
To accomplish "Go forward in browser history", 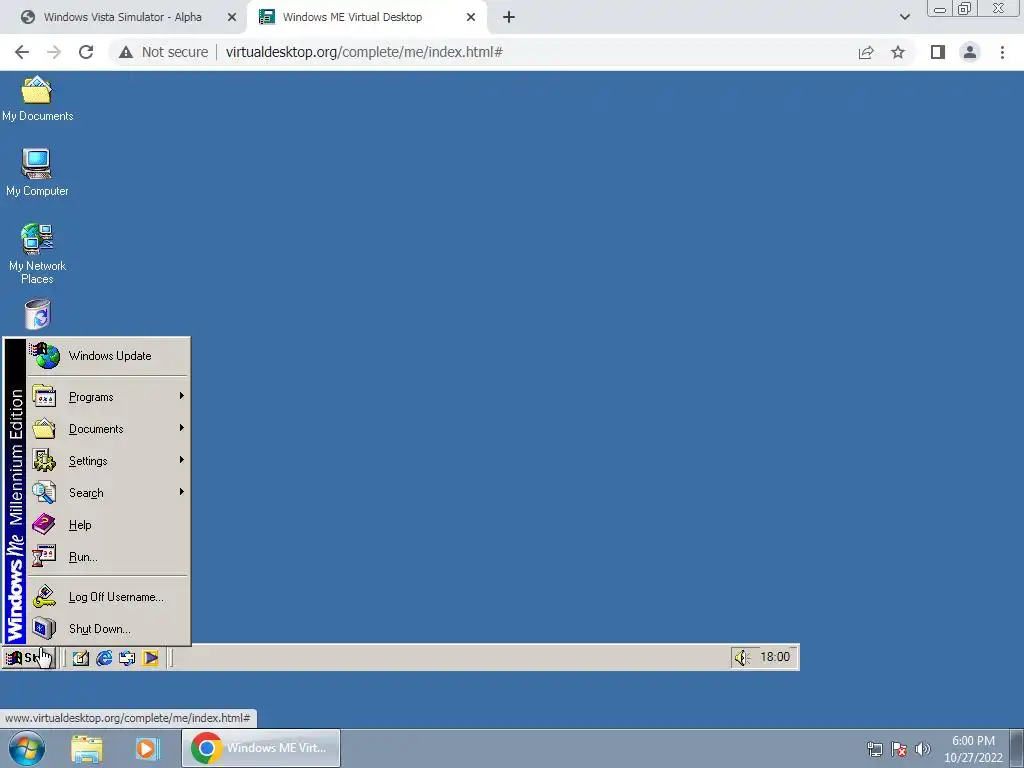I will click(54, 52).
